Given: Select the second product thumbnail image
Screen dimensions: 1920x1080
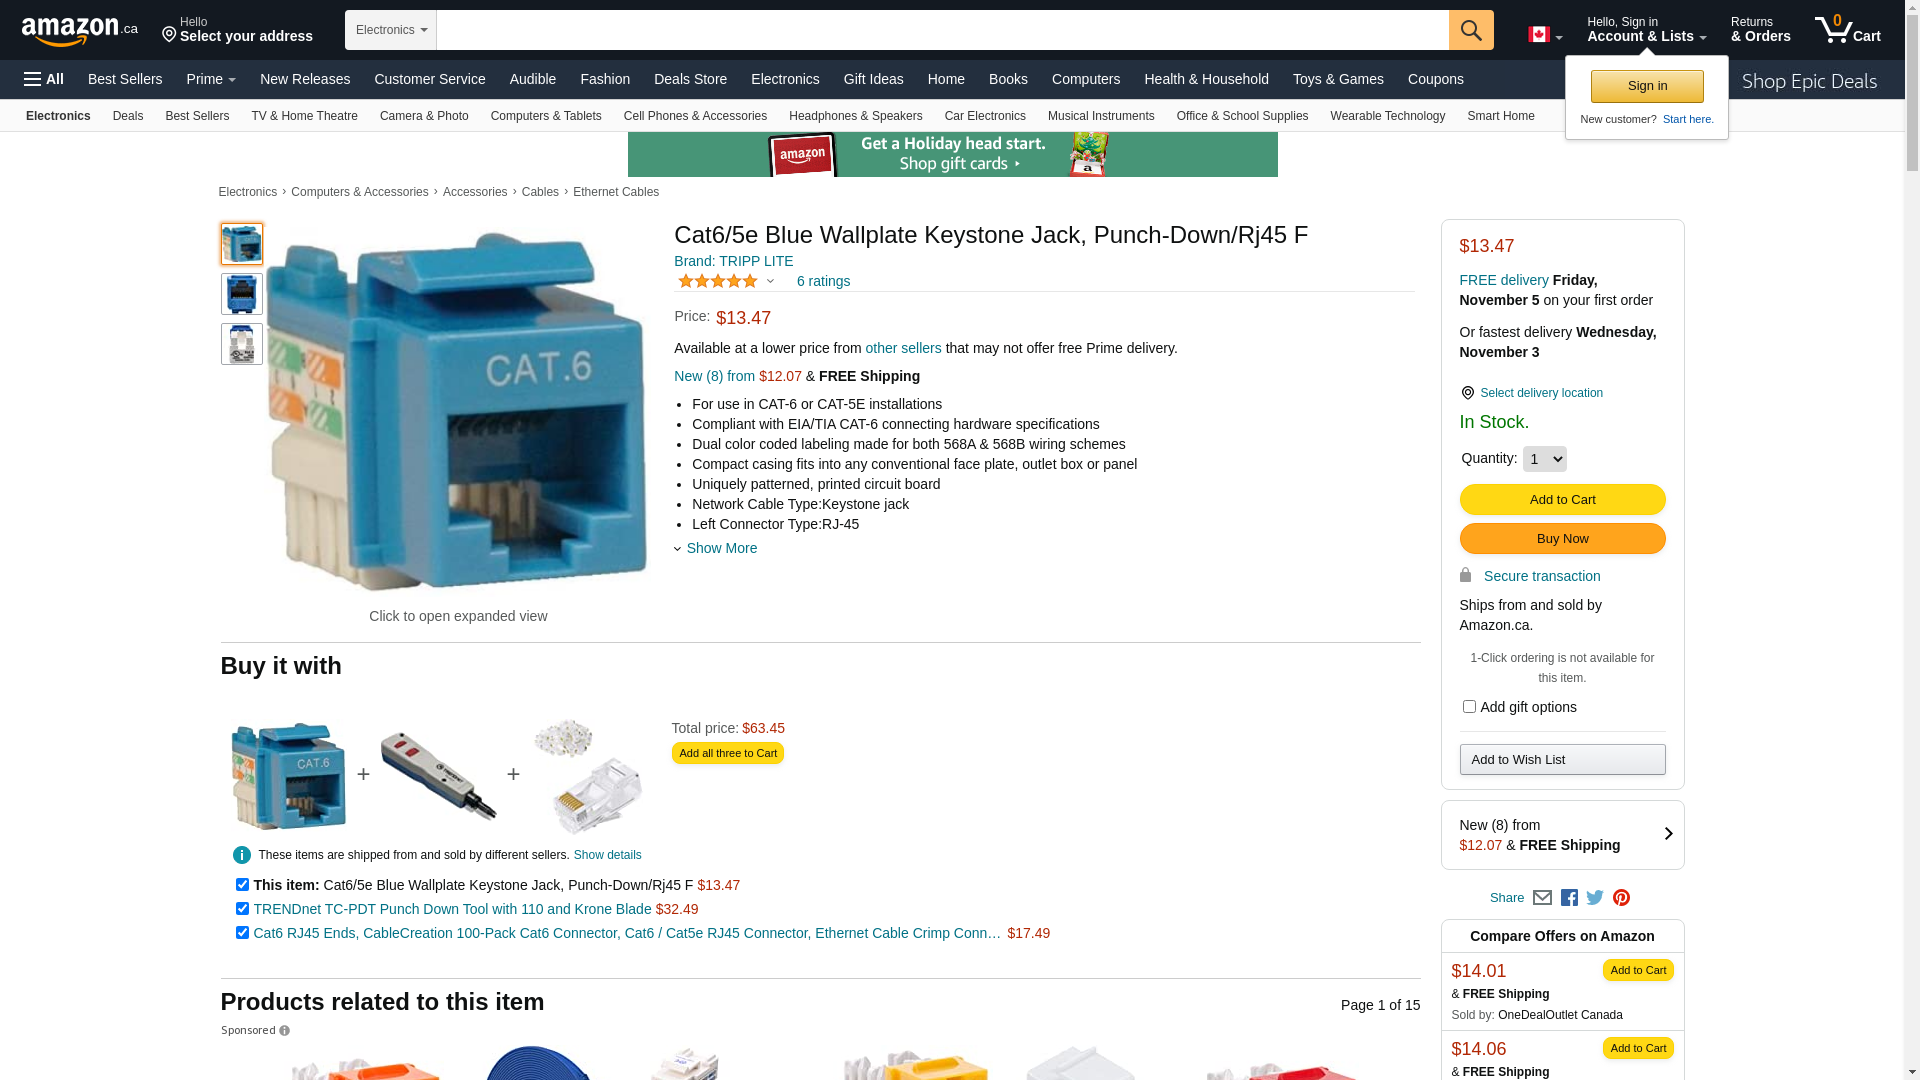Looking at the screenshot, I should pyautogui.click(x=242, y=294).
